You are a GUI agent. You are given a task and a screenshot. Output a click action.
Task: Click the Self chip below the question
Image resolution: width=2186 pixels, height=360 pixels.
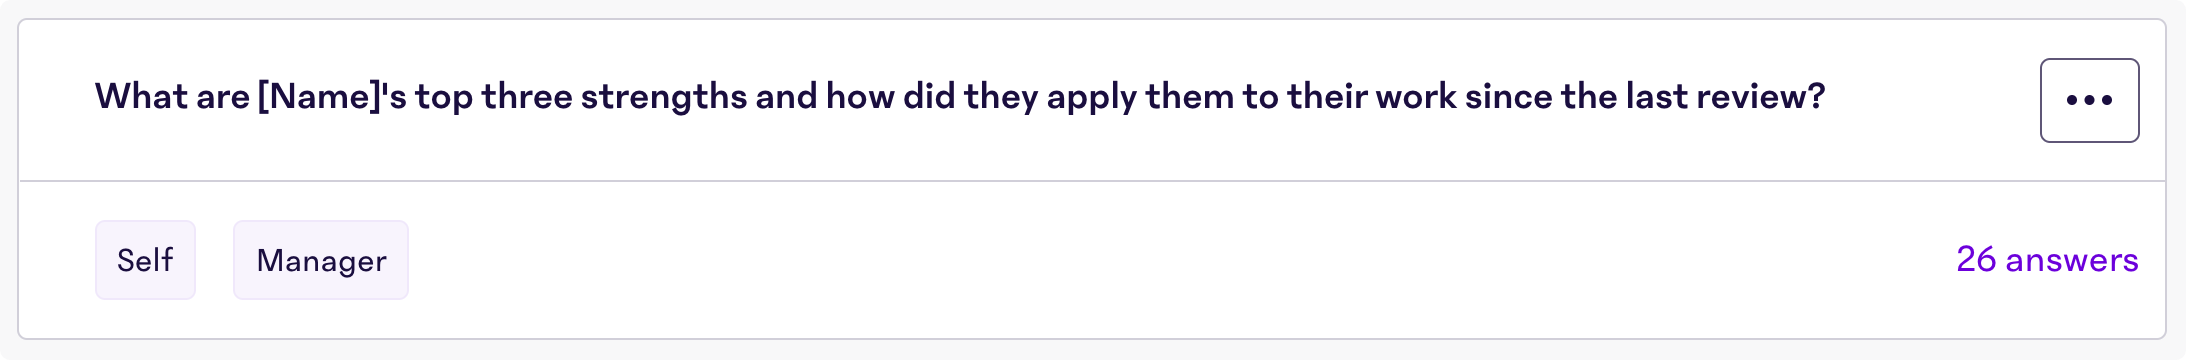tap(145, 260)
